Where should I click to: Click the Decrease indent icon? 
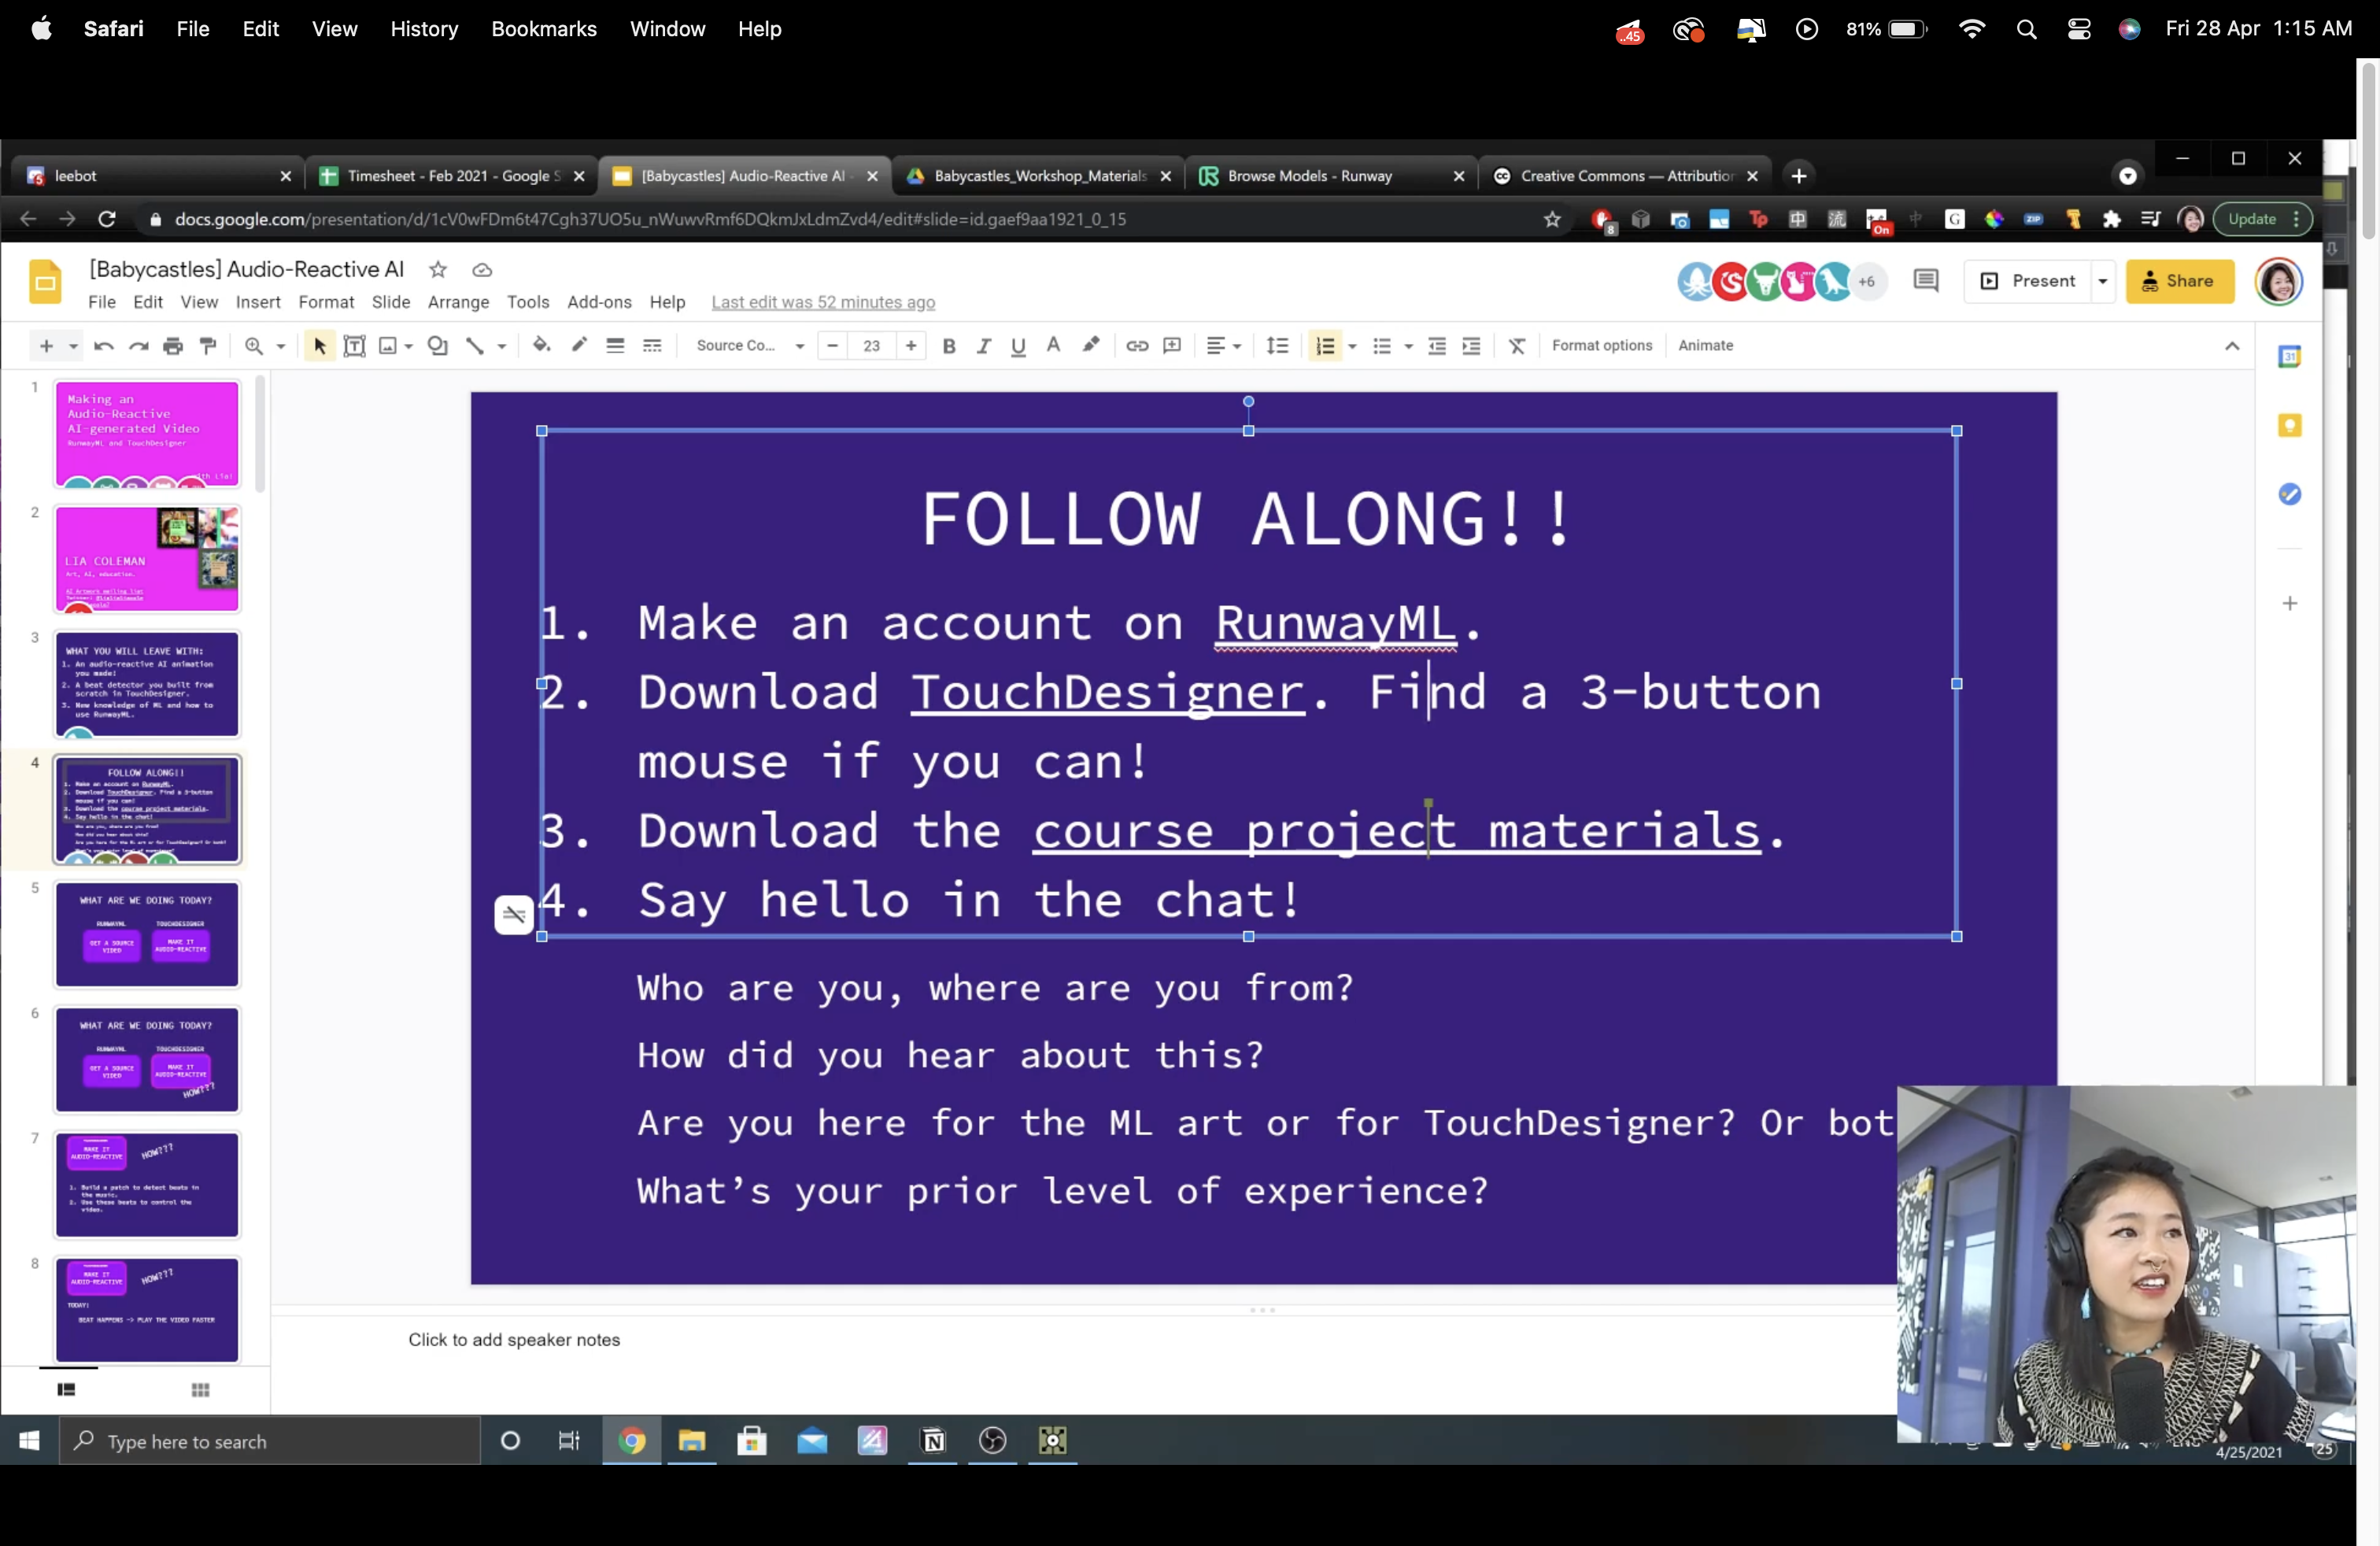coord(1437,346)
